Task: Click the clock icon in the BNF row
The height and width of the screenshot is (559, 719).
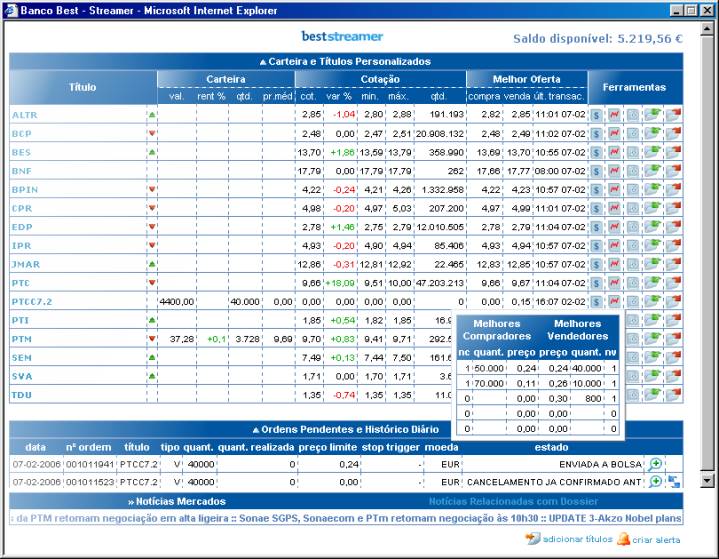Action: (633, 171)
